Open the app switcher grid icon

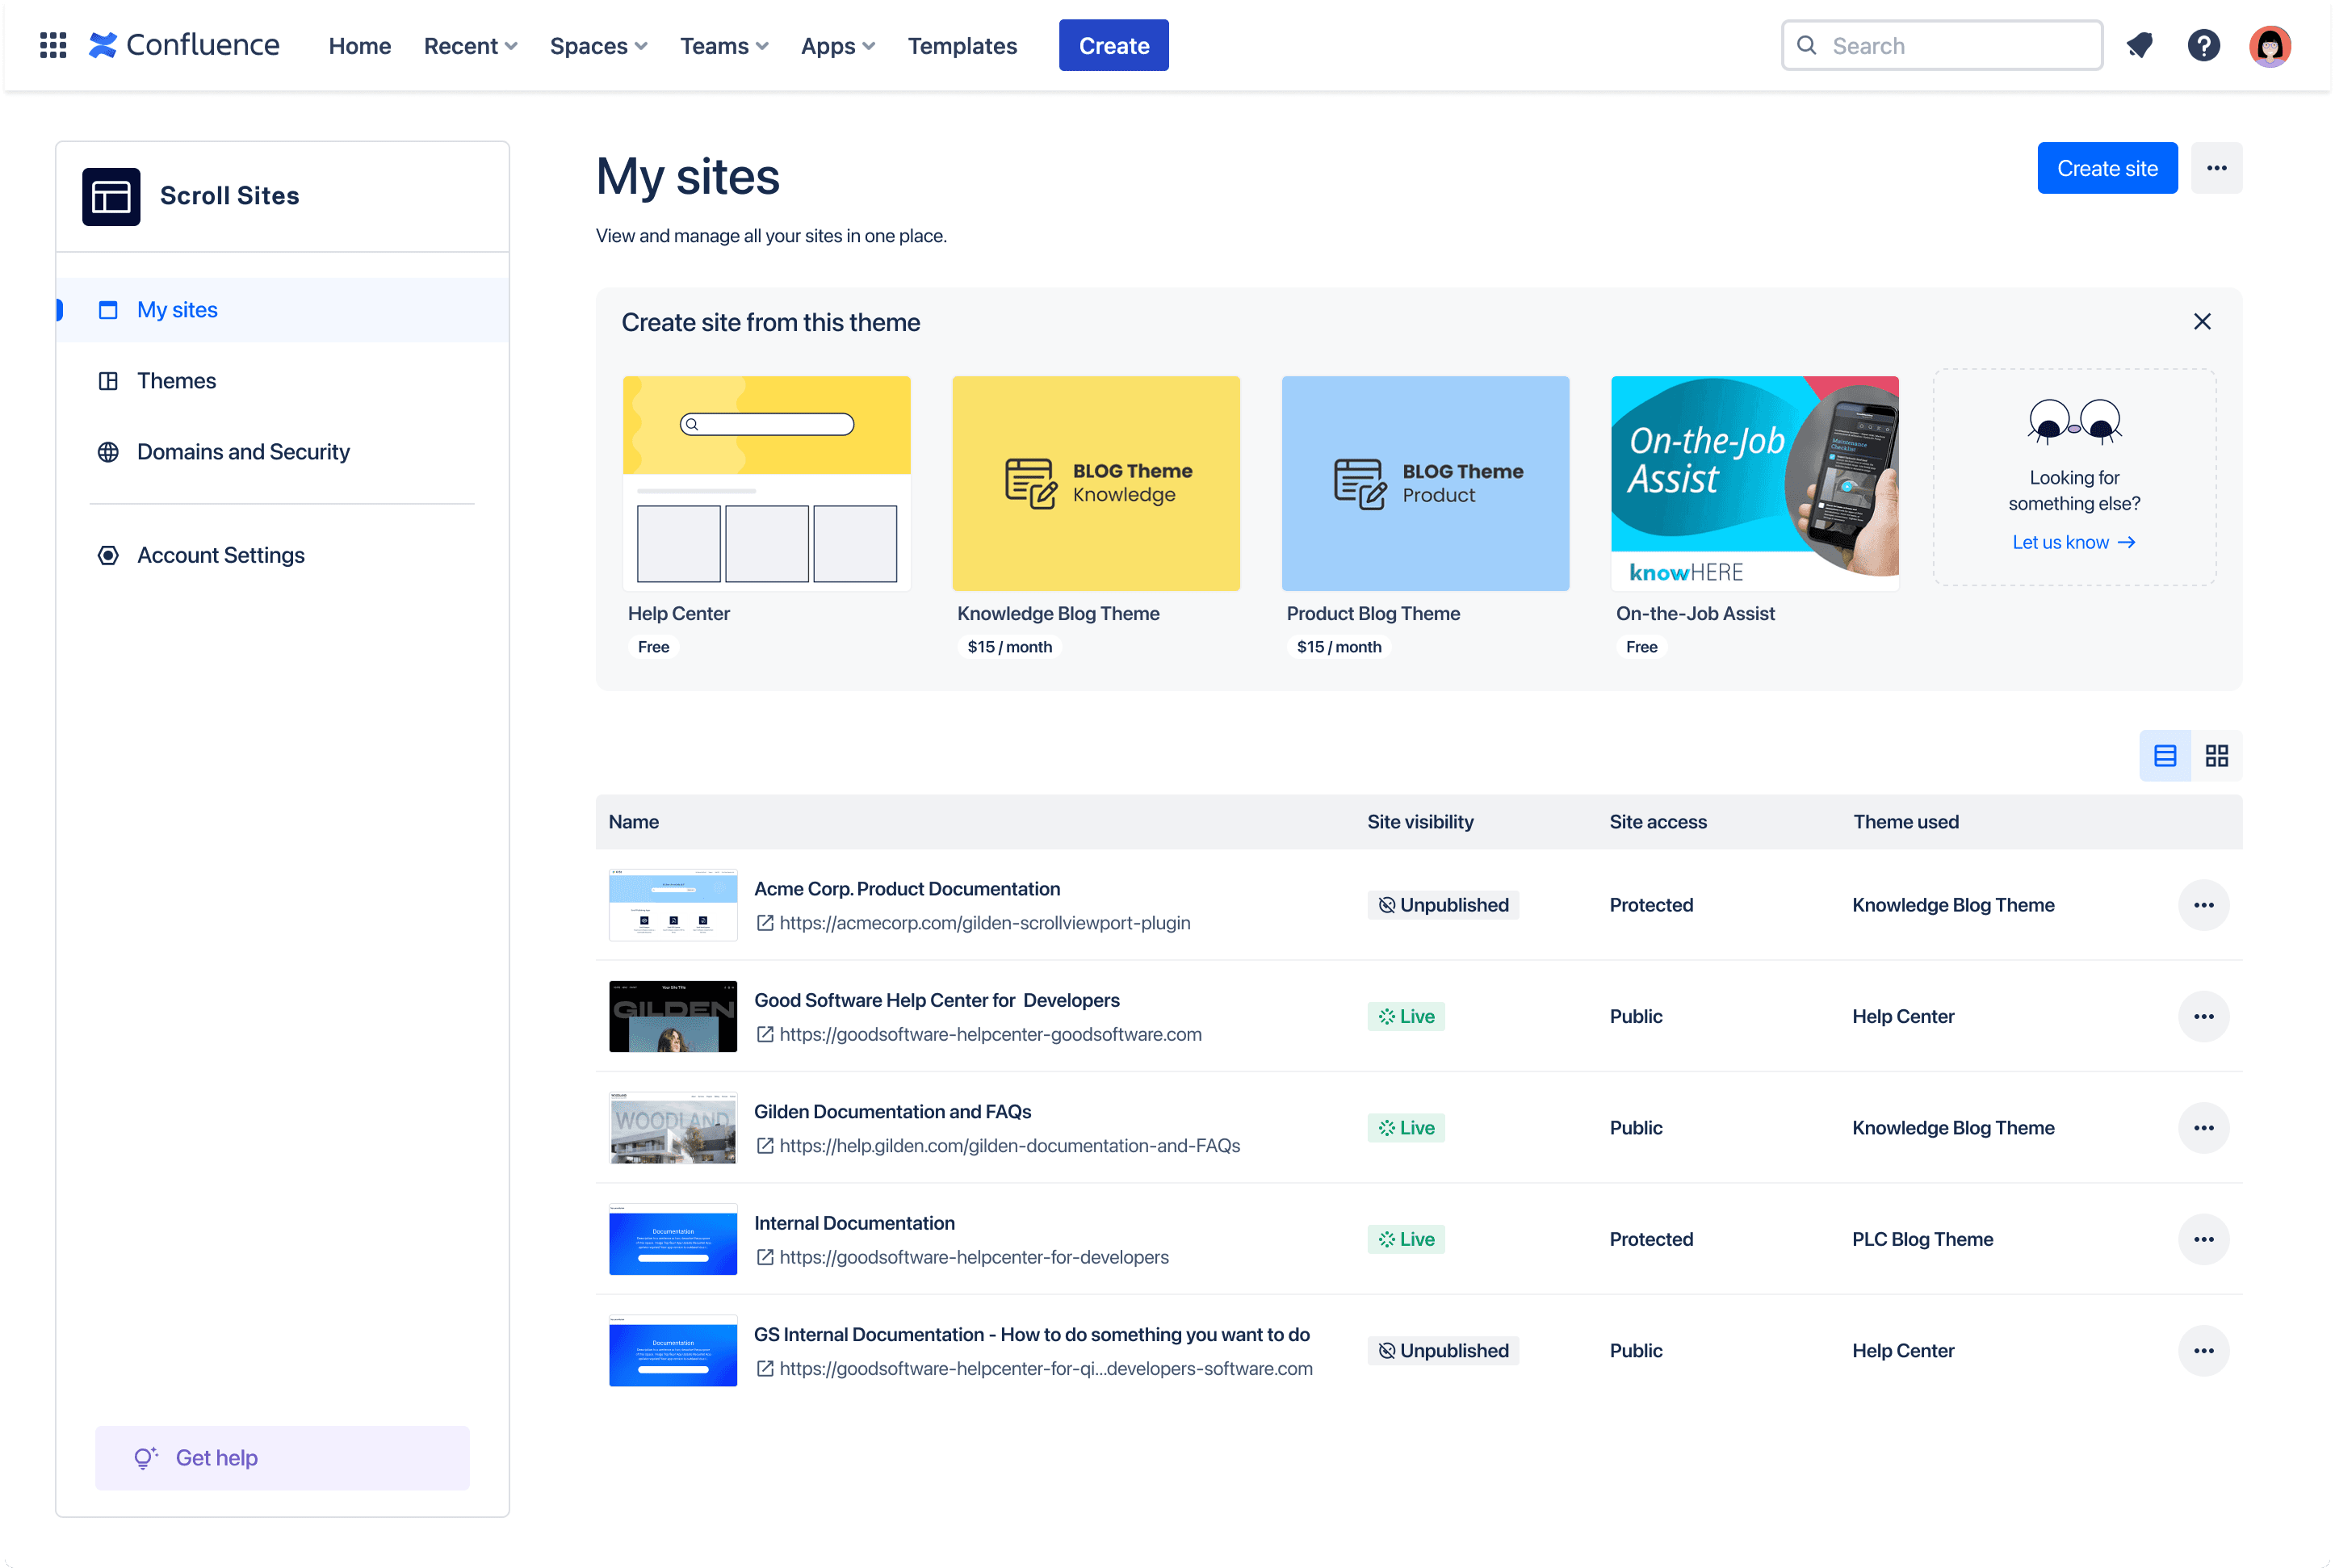point(52,45)
